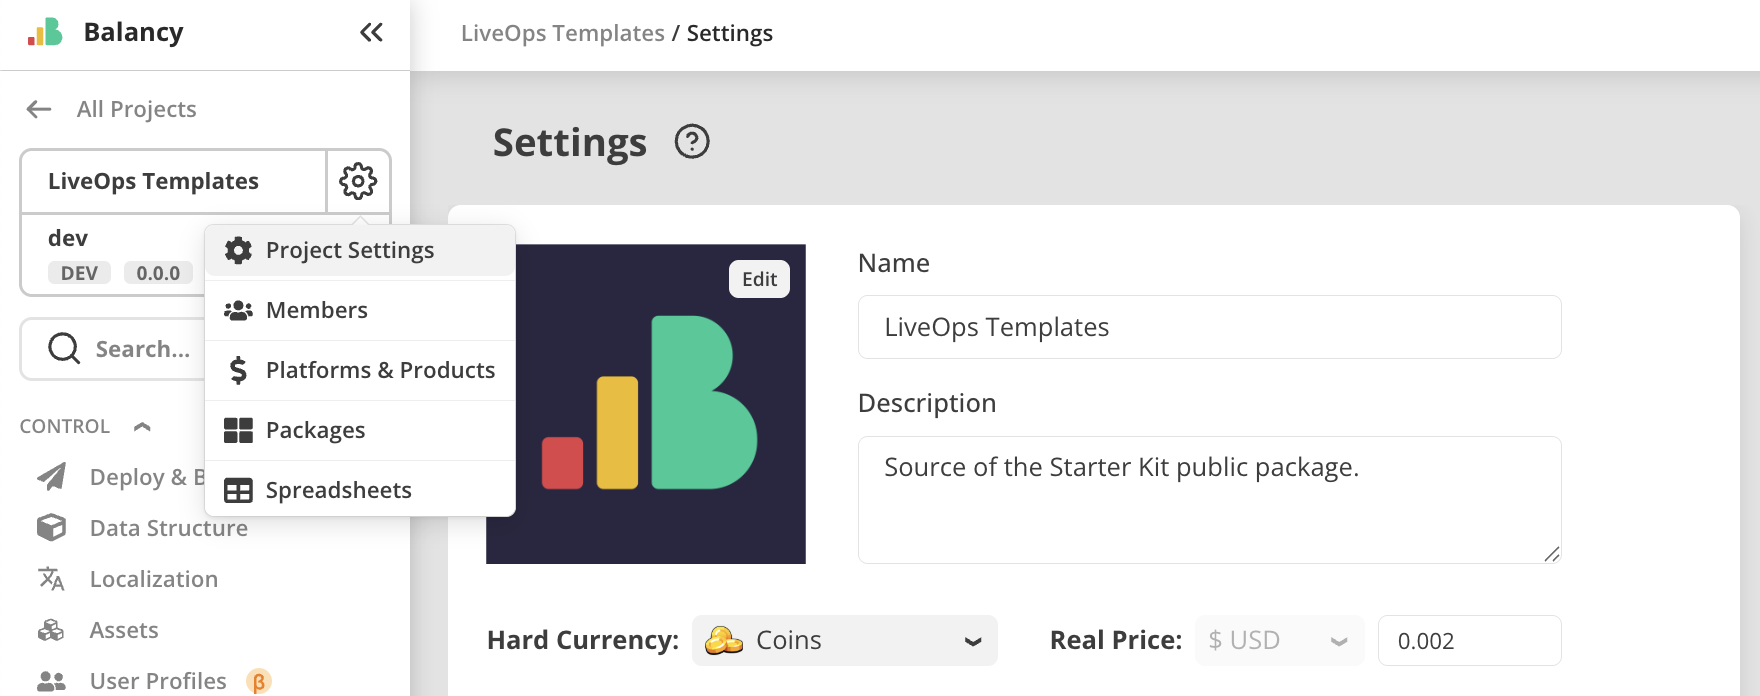
Task: Select the User Profiles people icon
Action: [50, 680]
